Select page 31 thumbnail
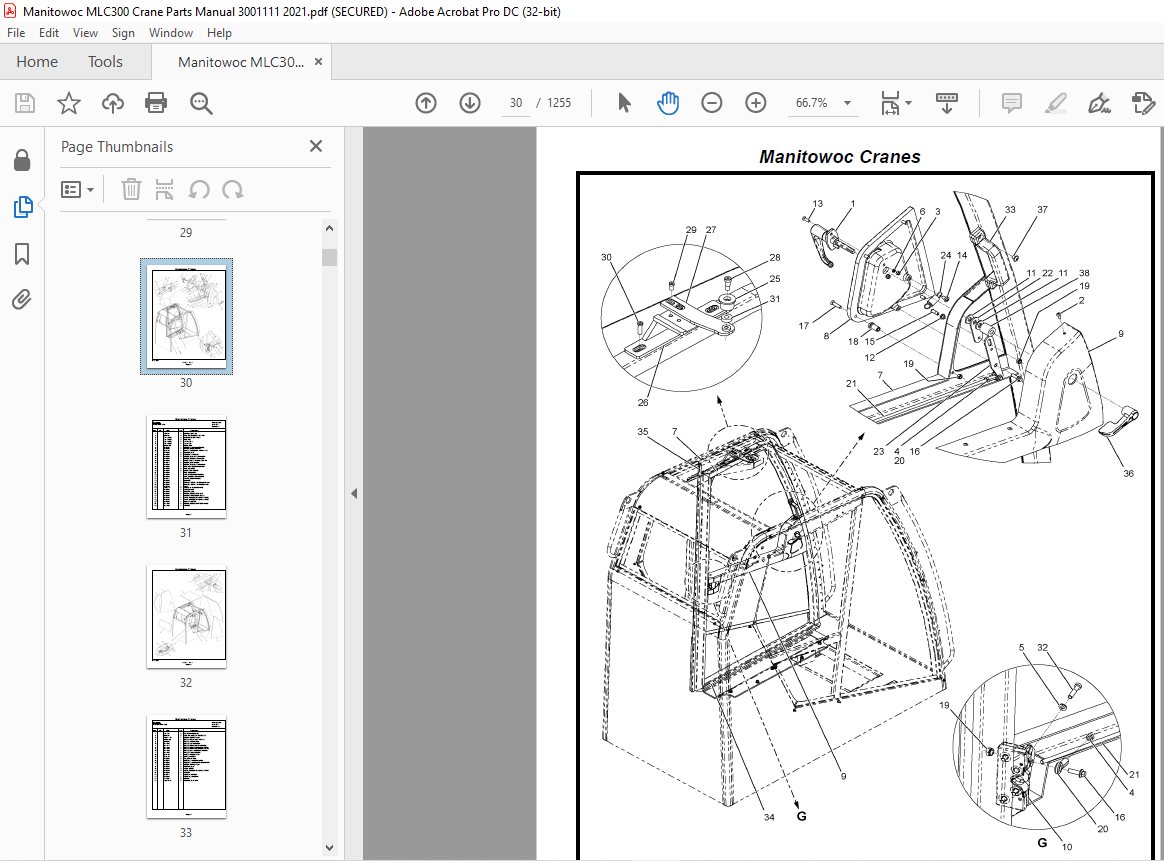Viewport: 1164px width, 861px height. pos(186,467)
